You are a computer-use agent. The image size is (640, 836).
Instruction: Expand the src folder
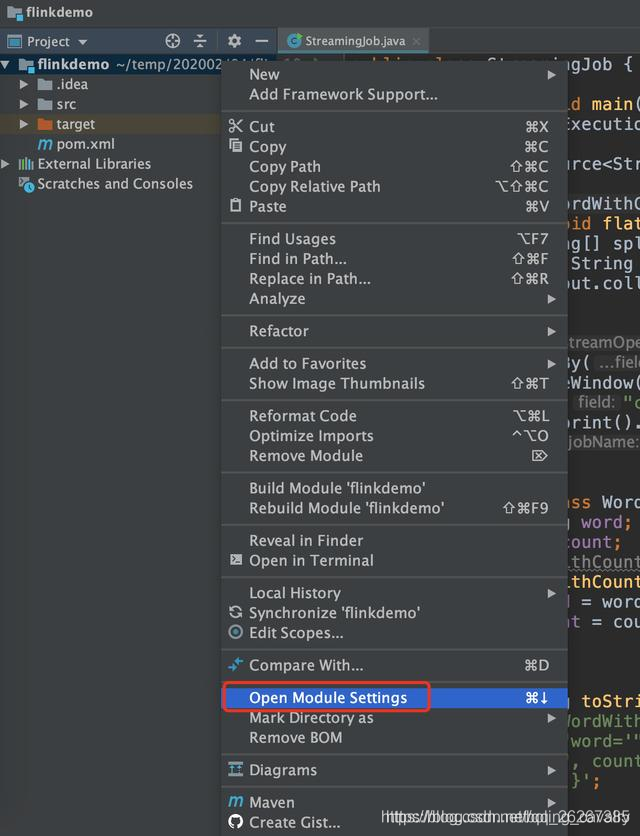pos(23,104)
